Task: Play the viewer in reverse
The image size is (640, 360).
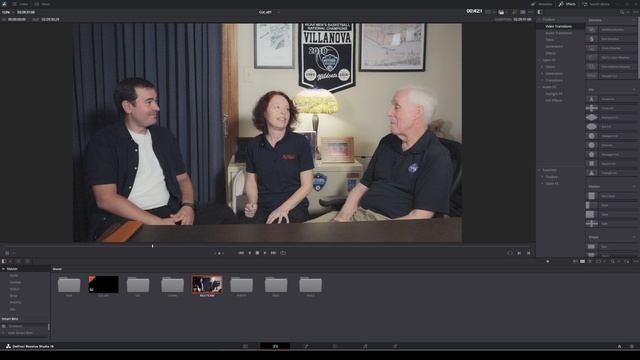Action: coord(250,253)
